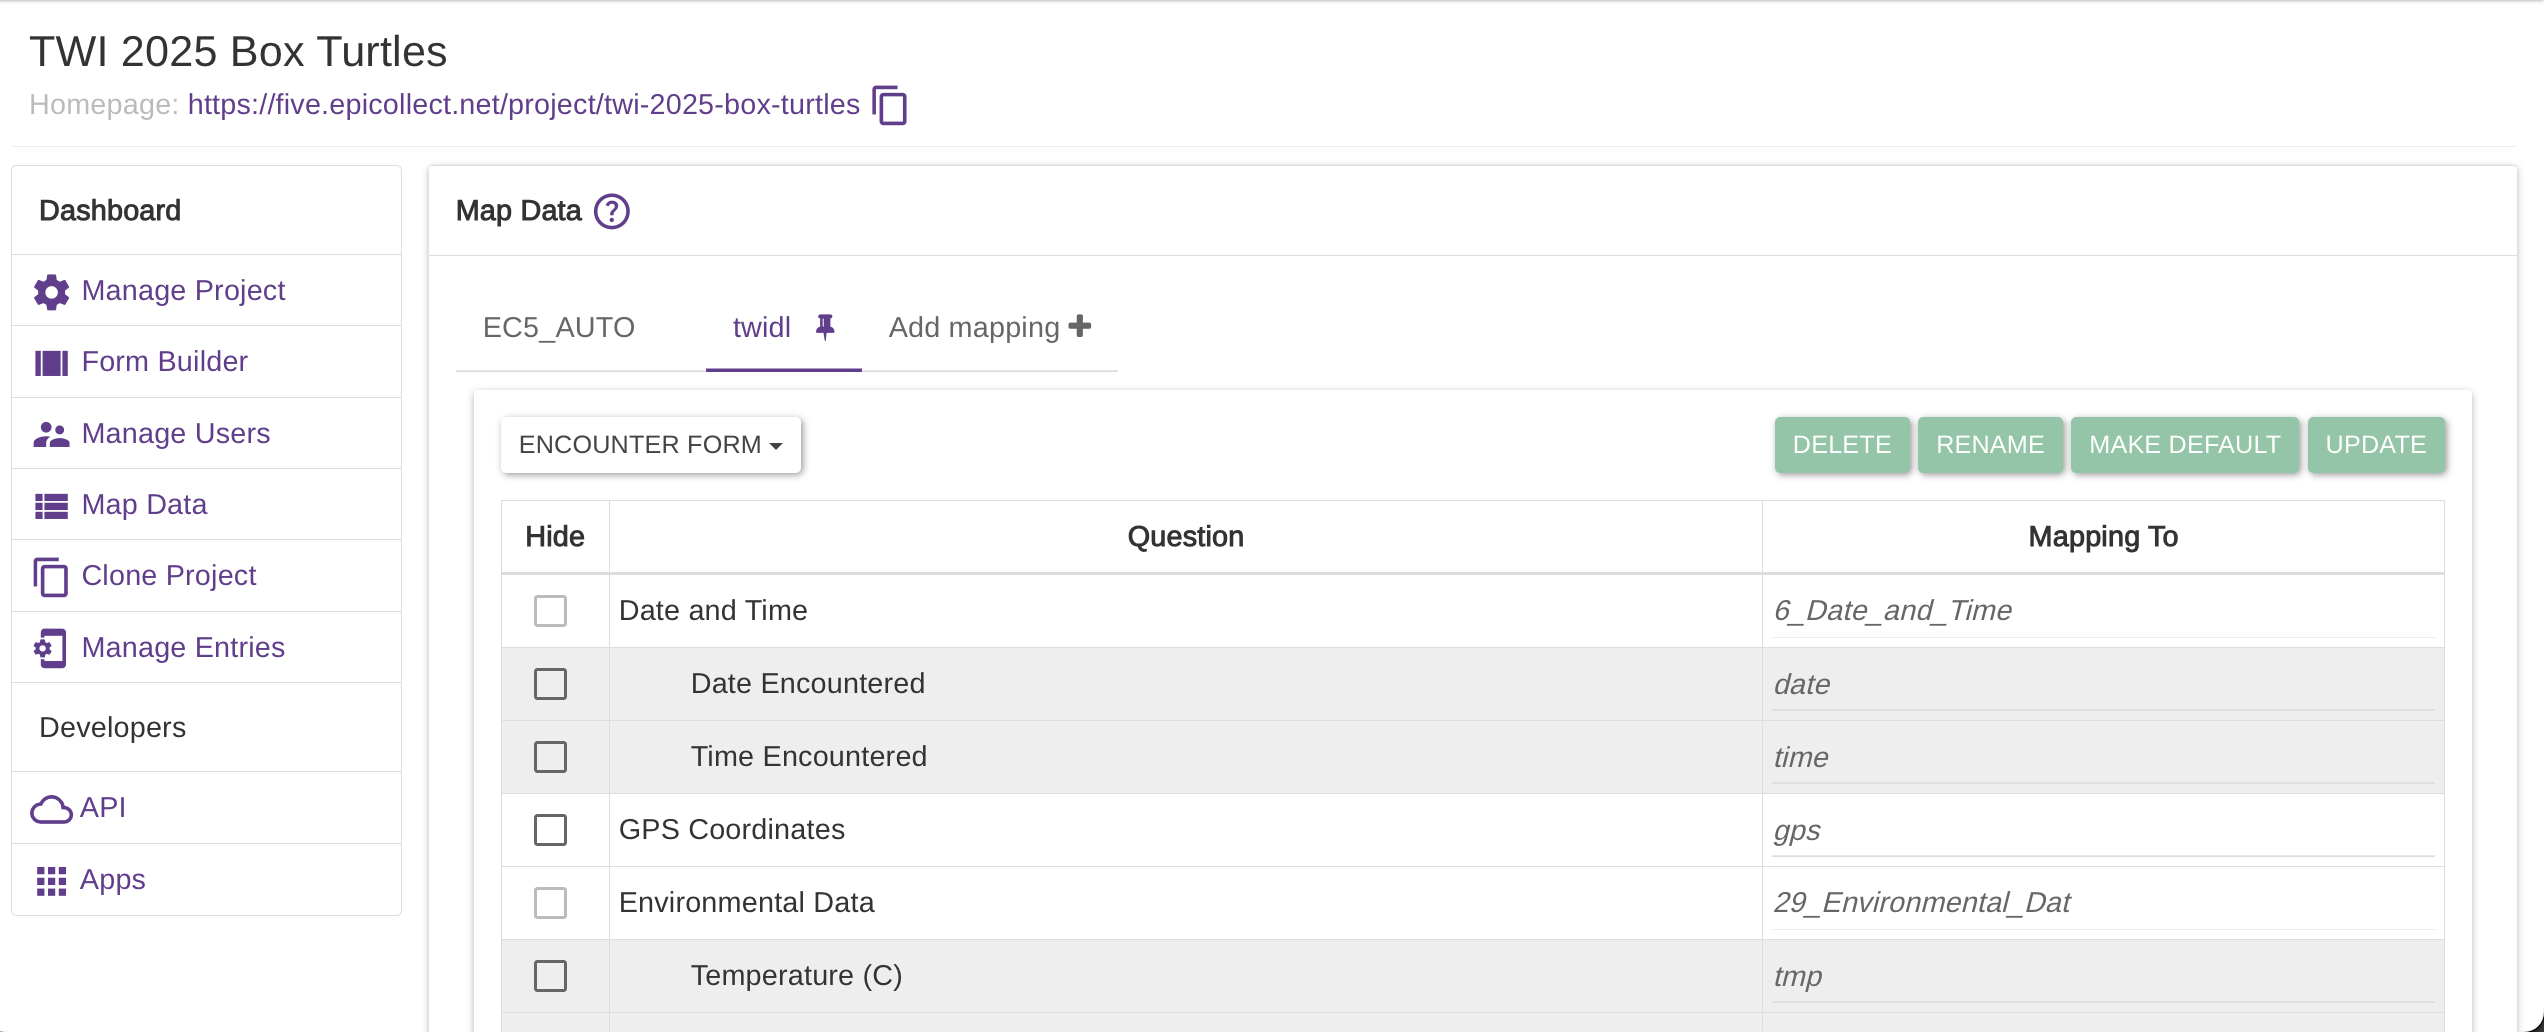The image size is (2544, 1032).
Task: Toggle hide checkbox for Temperature (C)
Action: pyautogui.click(x=550, y=976)
